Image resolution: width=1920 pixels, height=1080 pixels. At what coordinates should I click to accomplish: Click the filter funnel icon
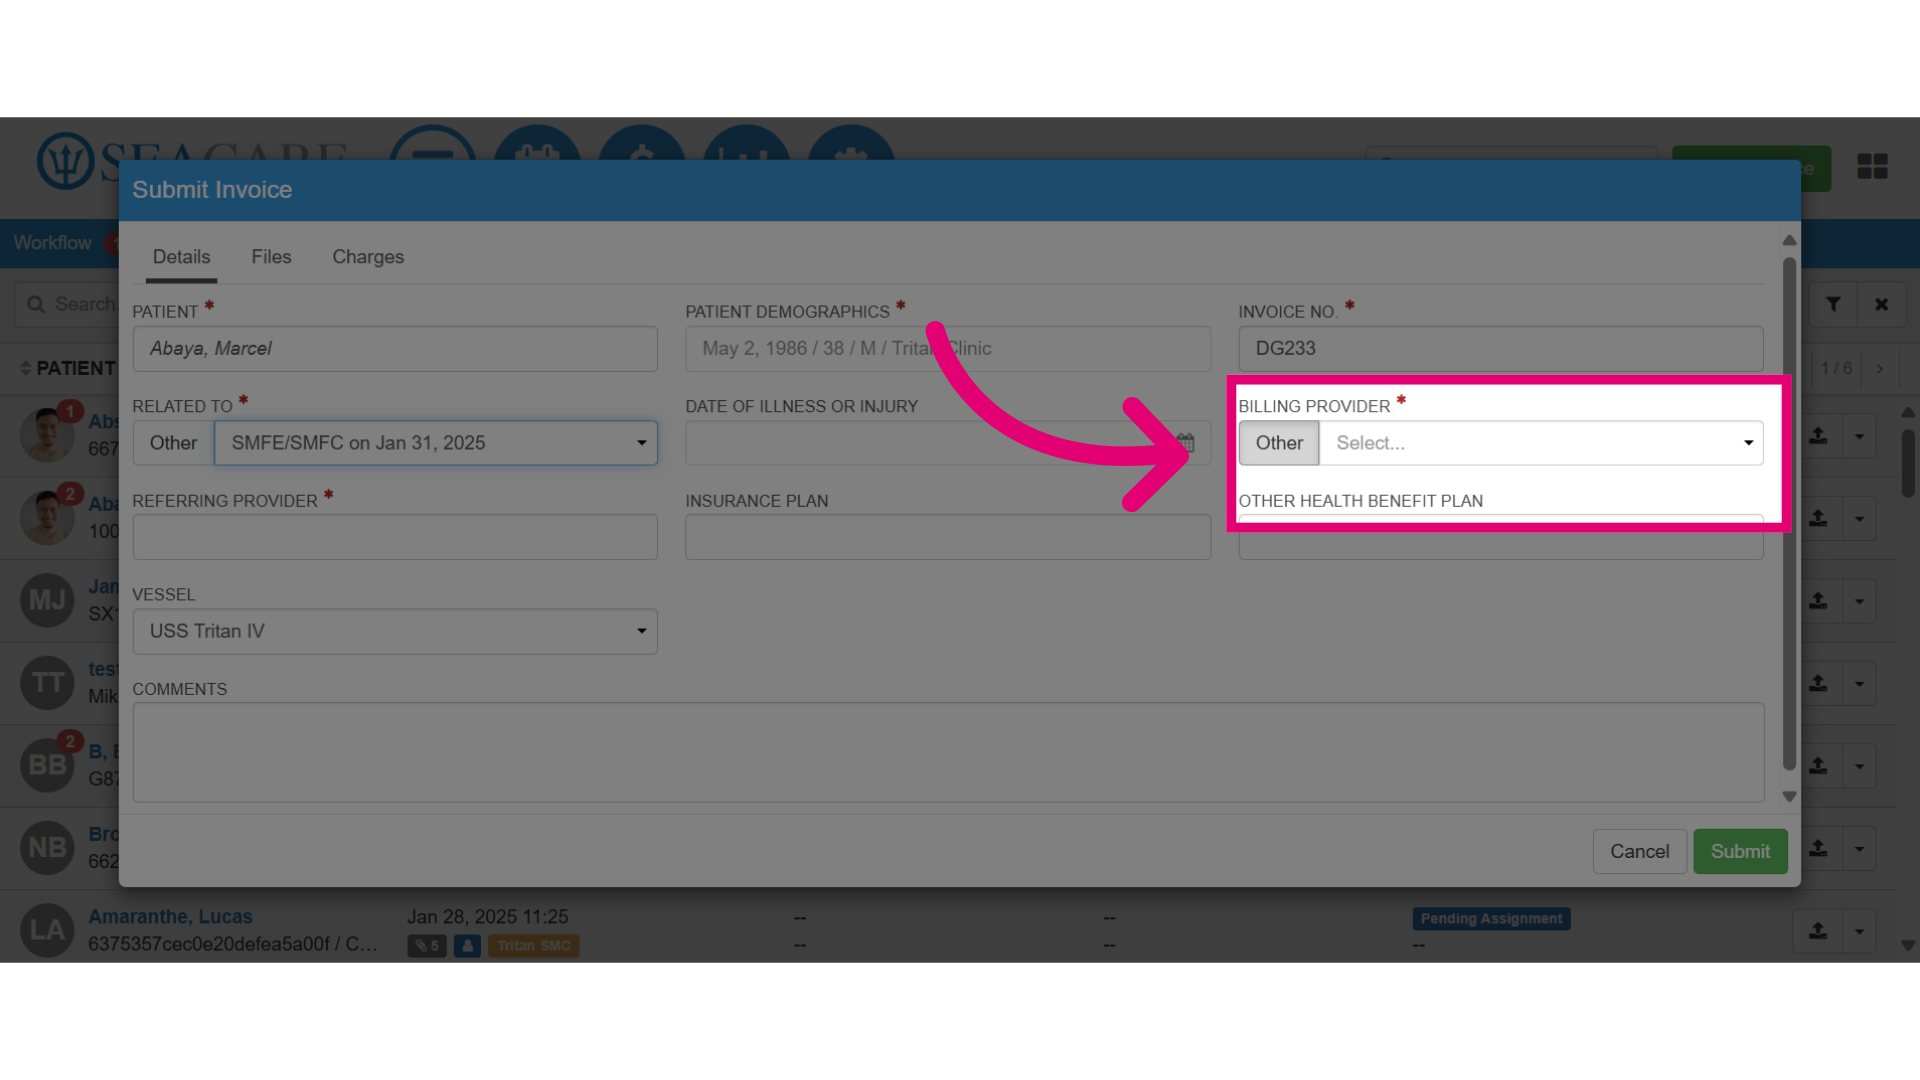pos(1833,304)
